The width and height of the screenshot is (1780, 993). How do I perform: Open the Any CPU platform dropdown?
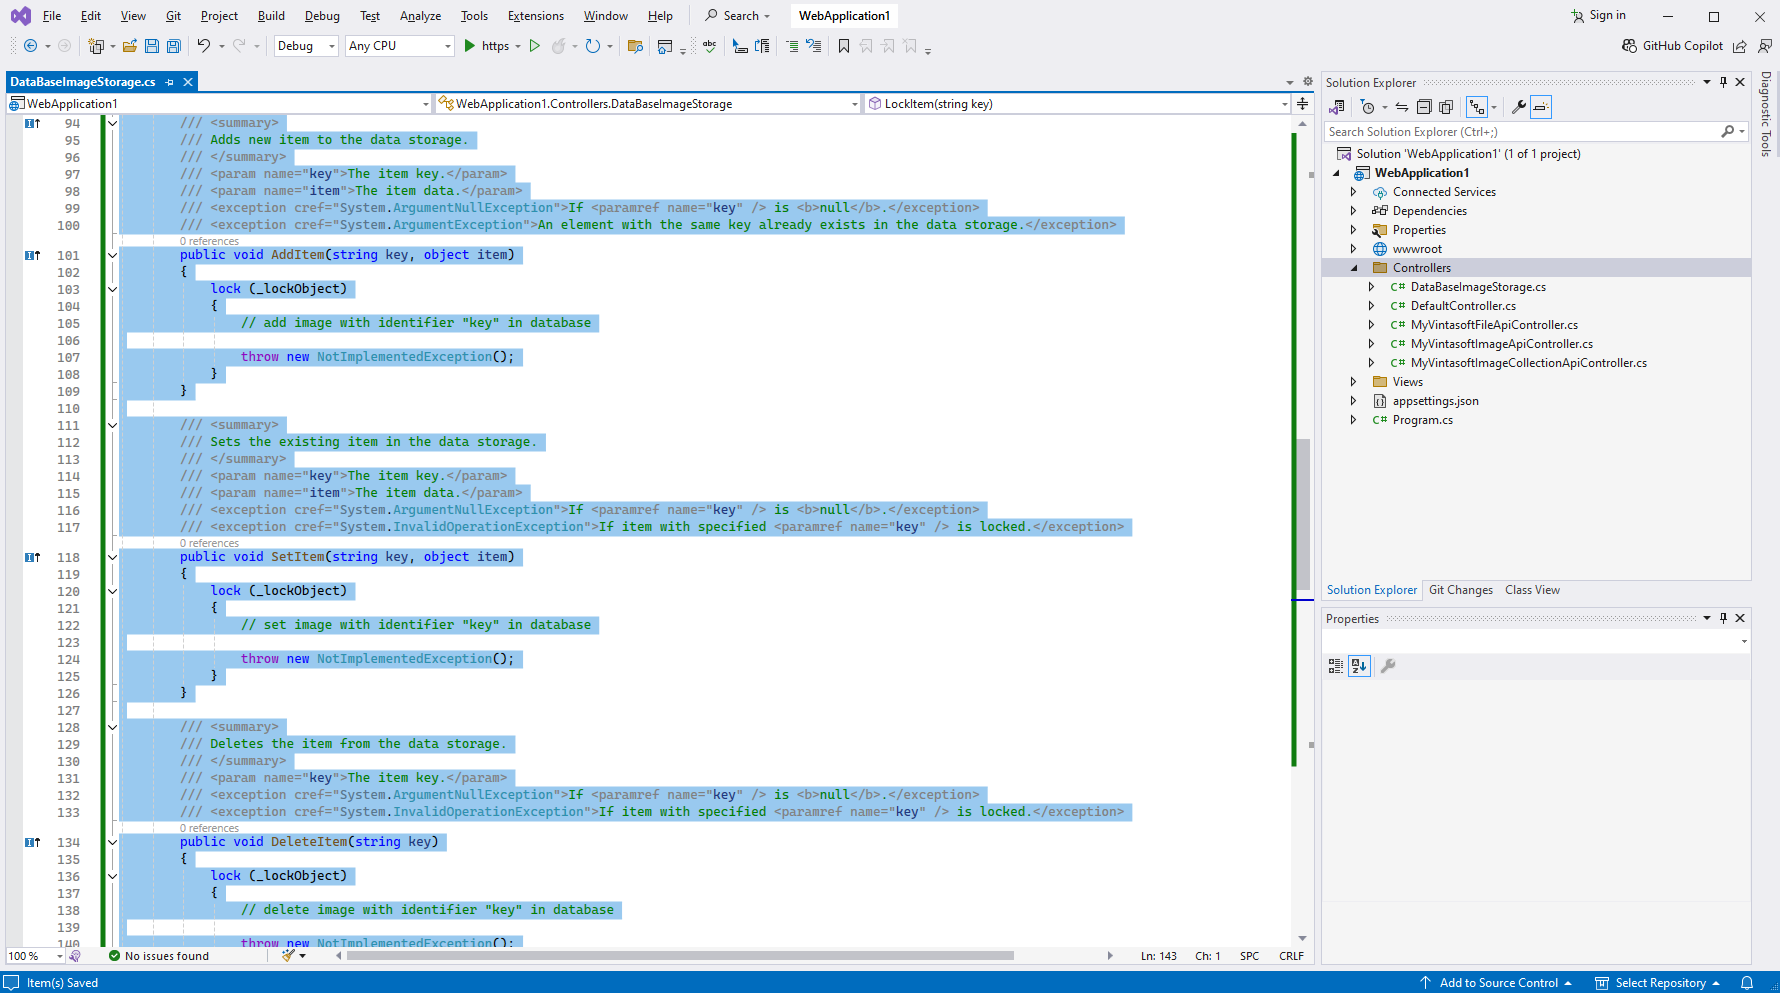[x=399, y=46]
